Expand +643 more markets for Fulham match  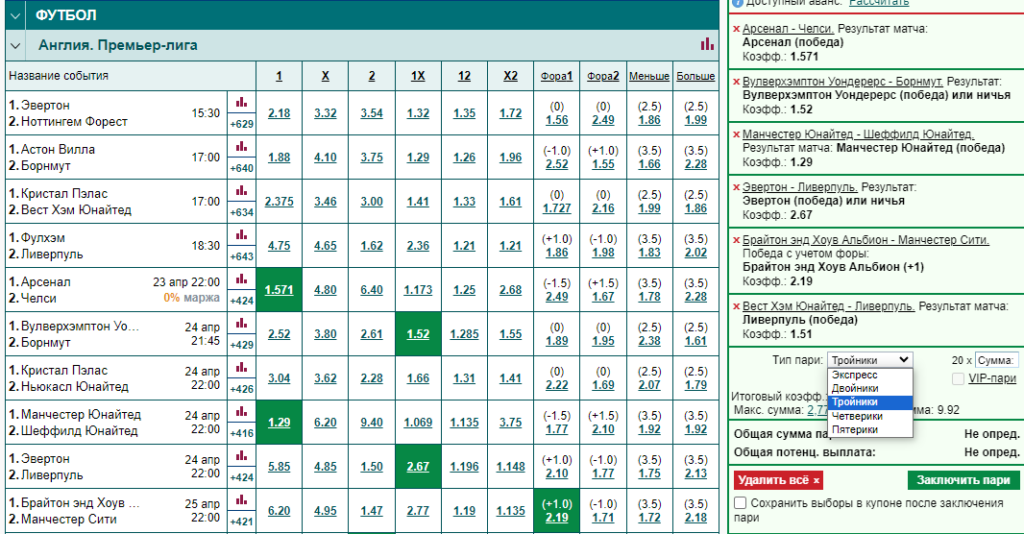[x=242, y=257]
